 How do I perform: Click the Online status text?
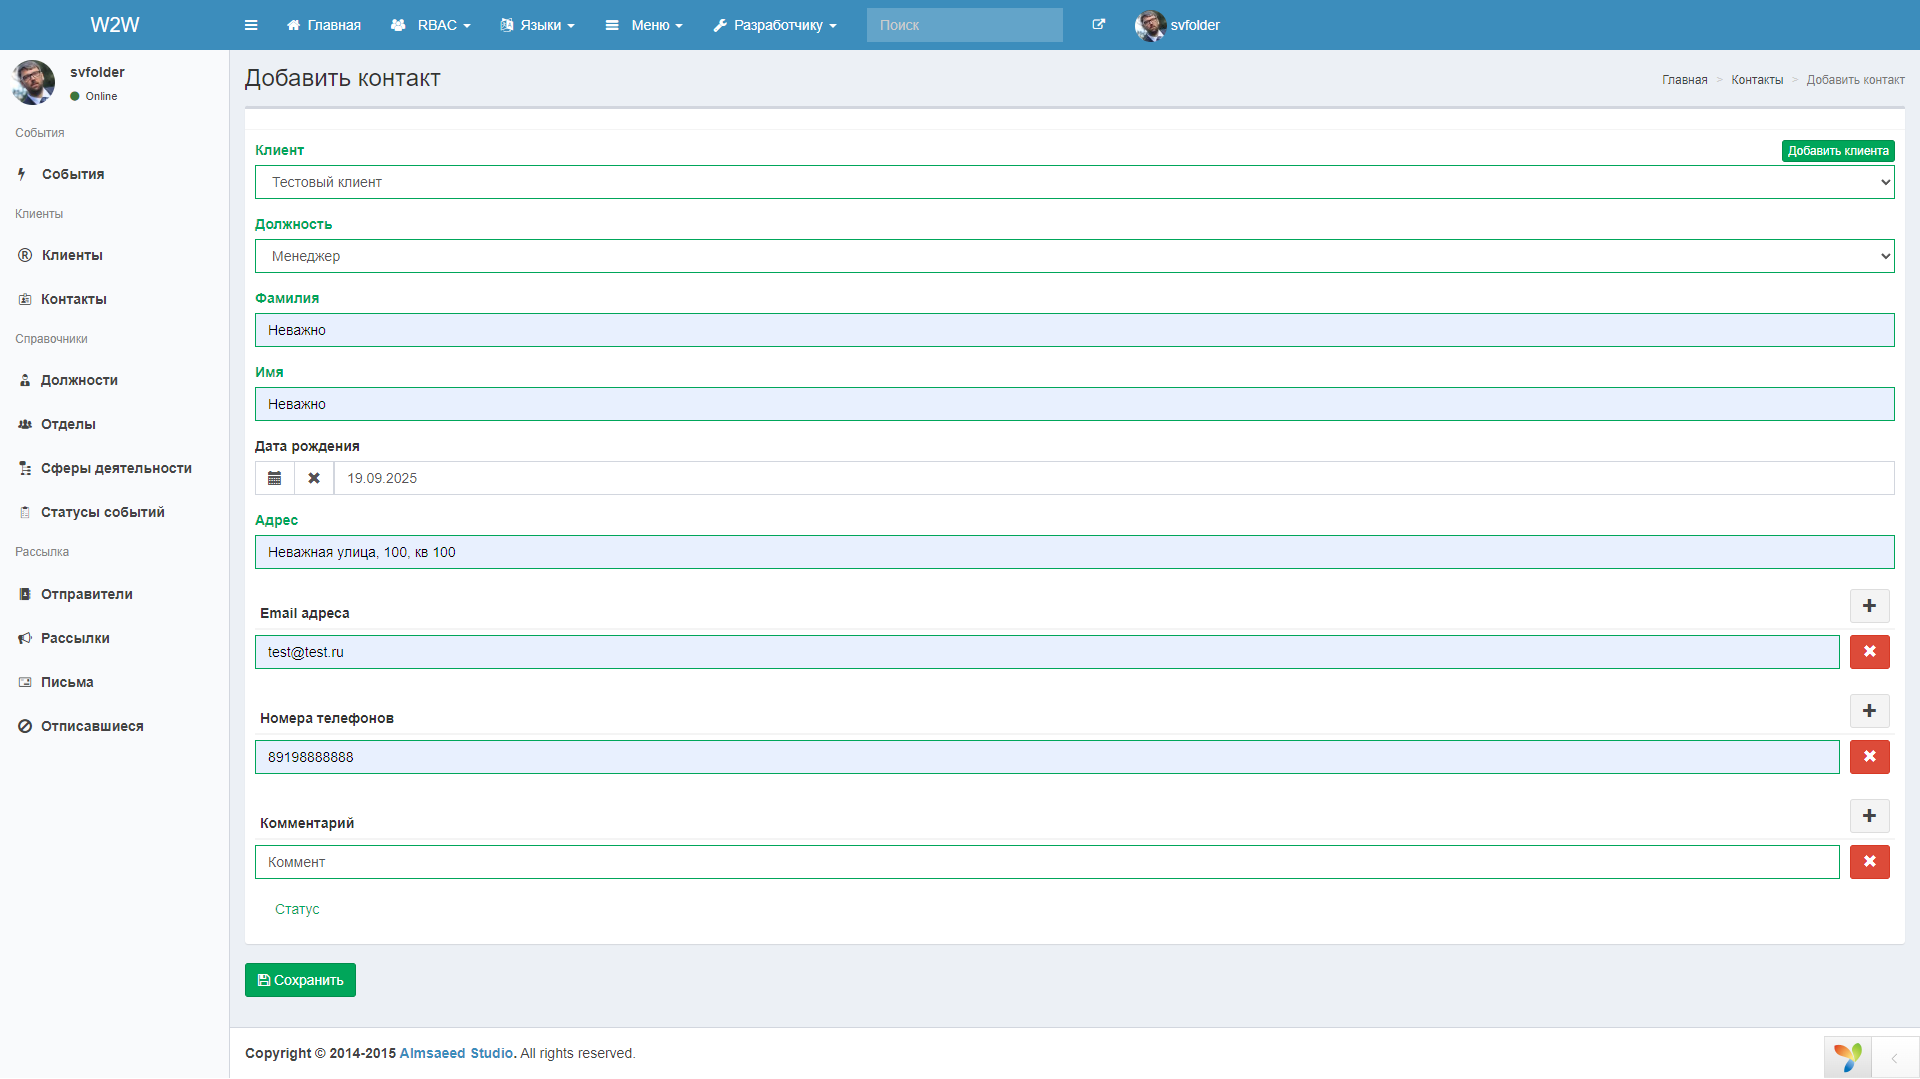coord(101,96)
